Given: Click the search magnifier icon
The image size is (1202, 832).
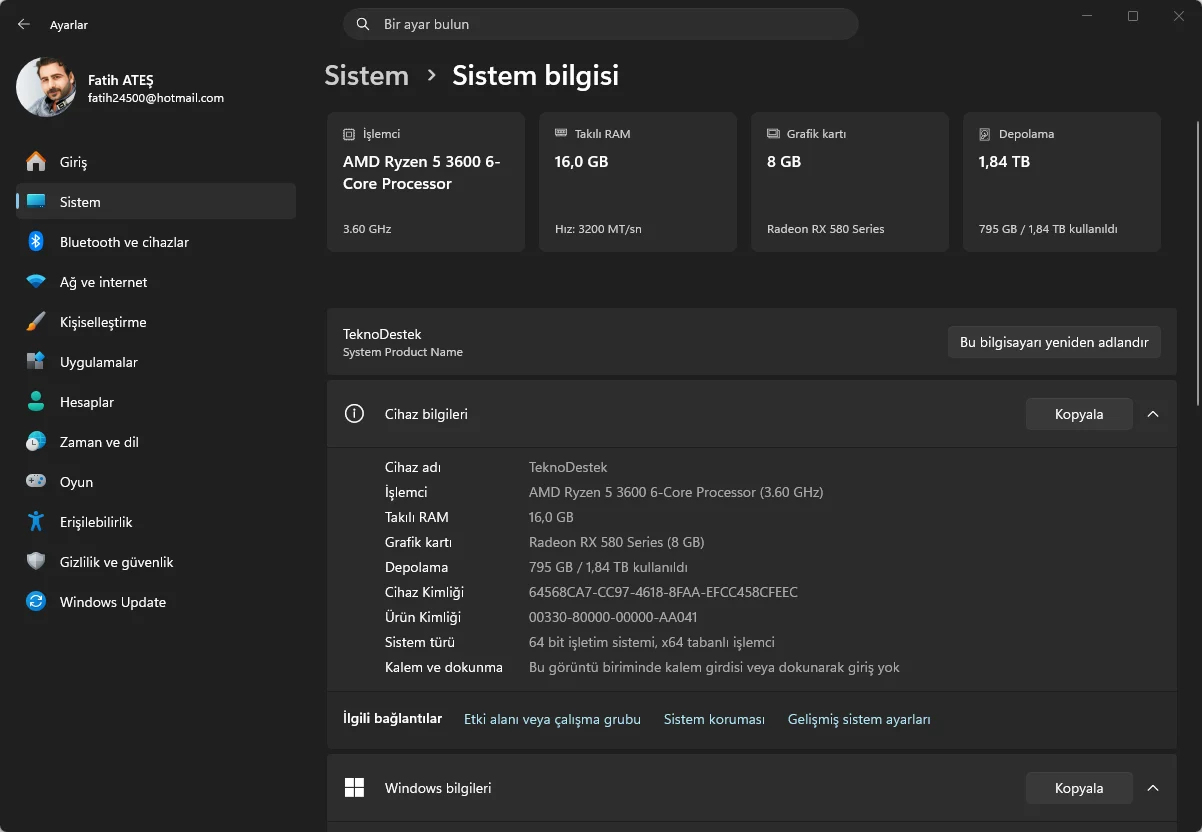Looking at the screenshot, I should click(x=362, y=24).
